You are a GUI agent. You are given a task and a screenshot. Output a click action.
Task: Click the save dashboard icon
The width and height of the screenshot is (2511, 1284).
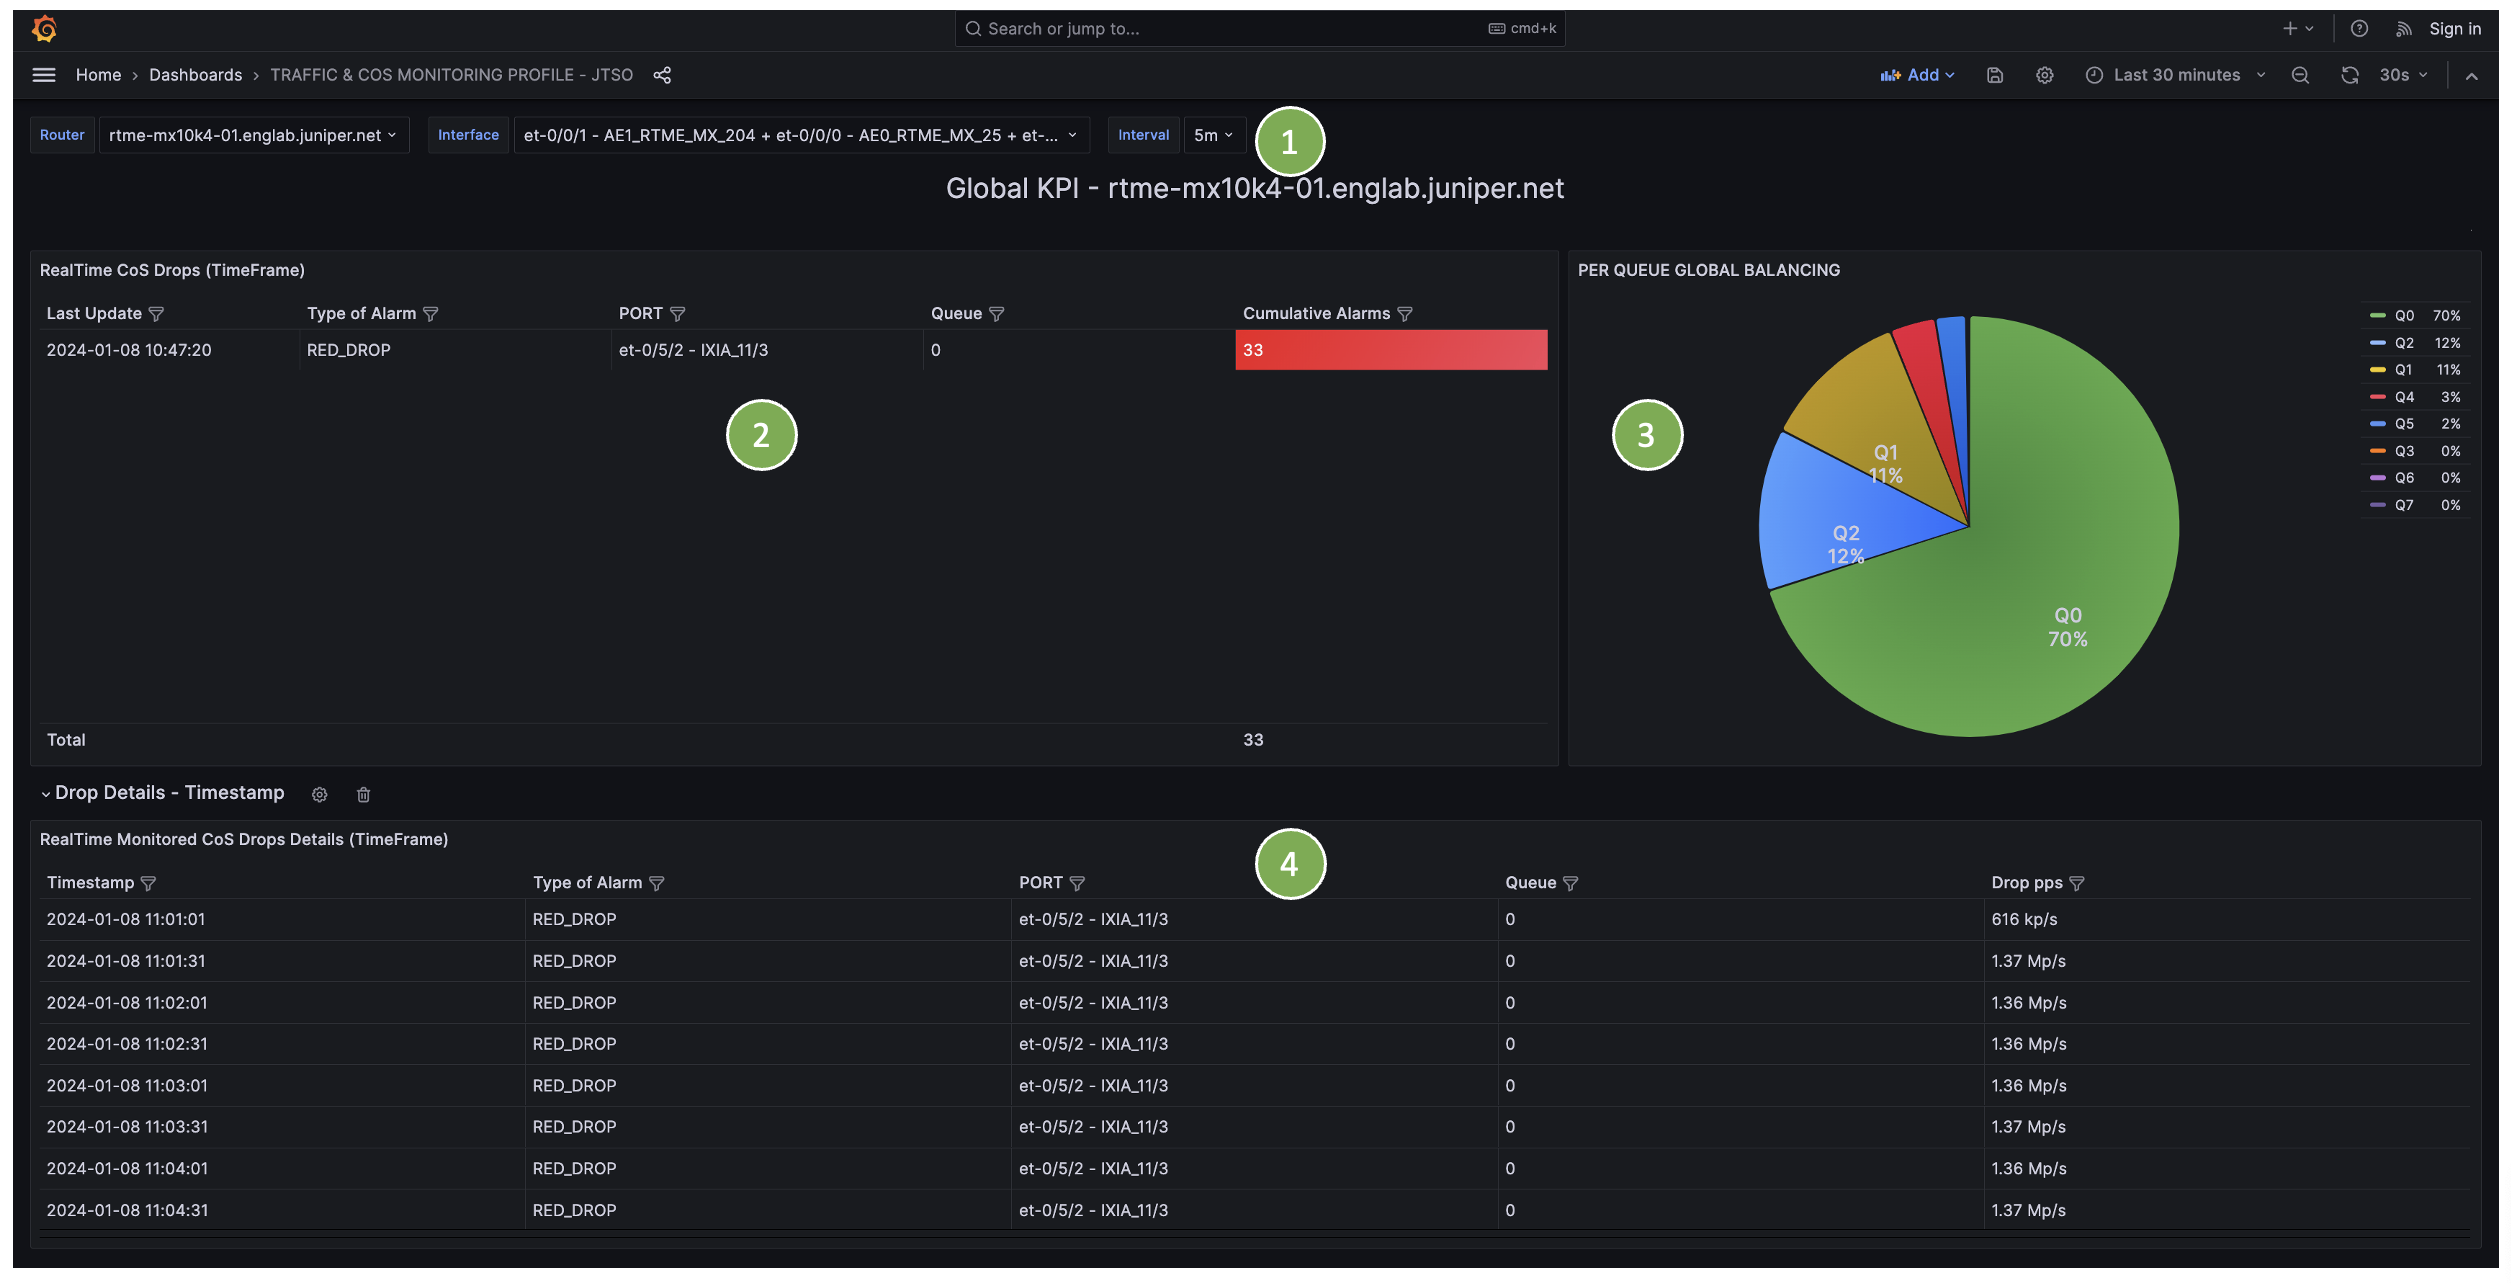click(x=1995, y=75)
